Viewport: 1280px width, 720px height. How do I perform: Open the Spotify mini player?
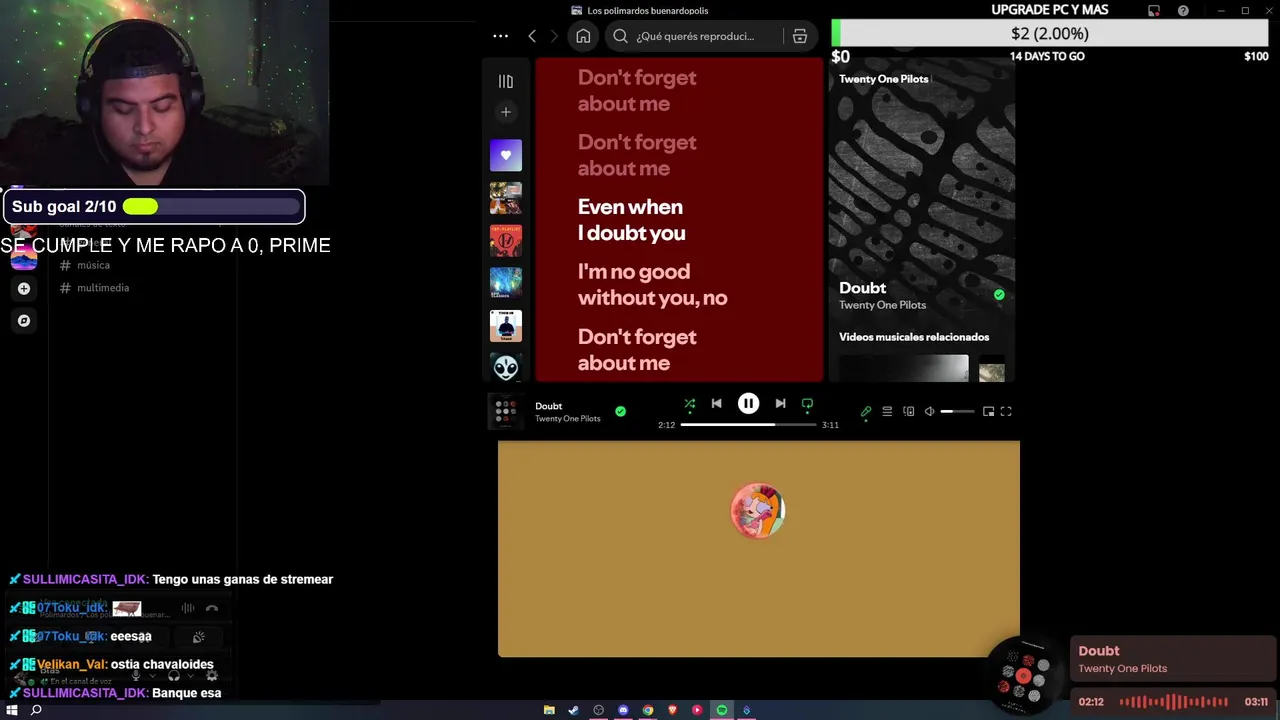point(988,411)
